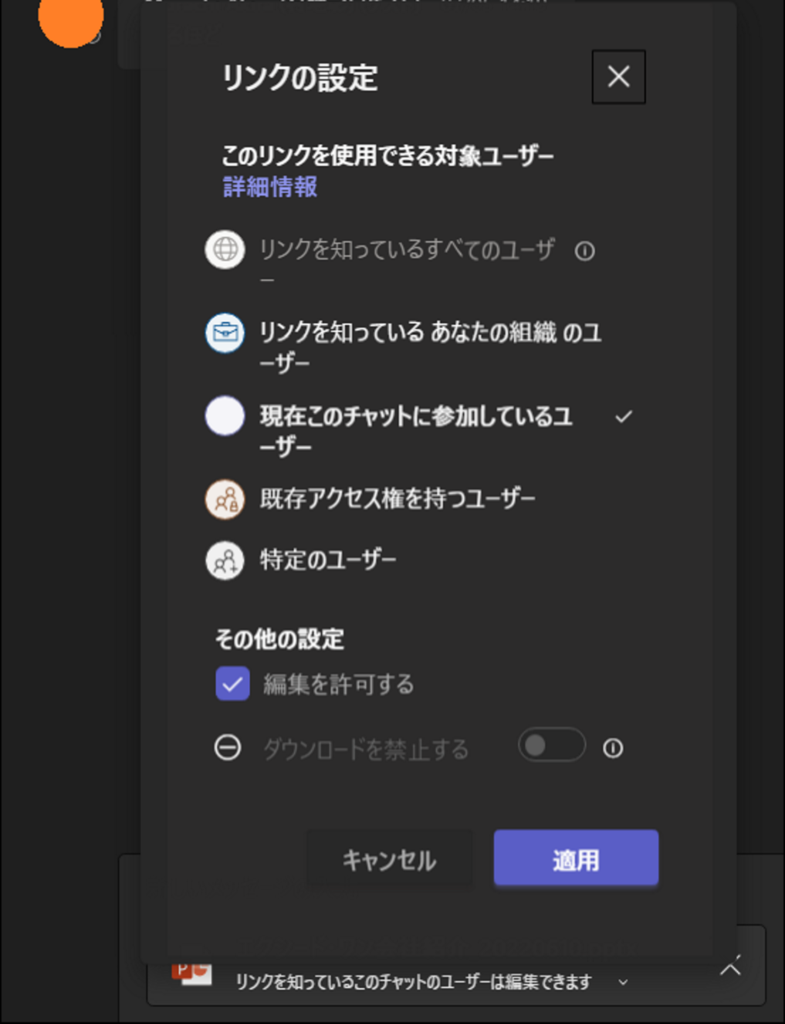Viewport: 785px width, 1024px height.
Task: Toggle the 編集を許可する checkbox
Action: [x=232, y=684]
